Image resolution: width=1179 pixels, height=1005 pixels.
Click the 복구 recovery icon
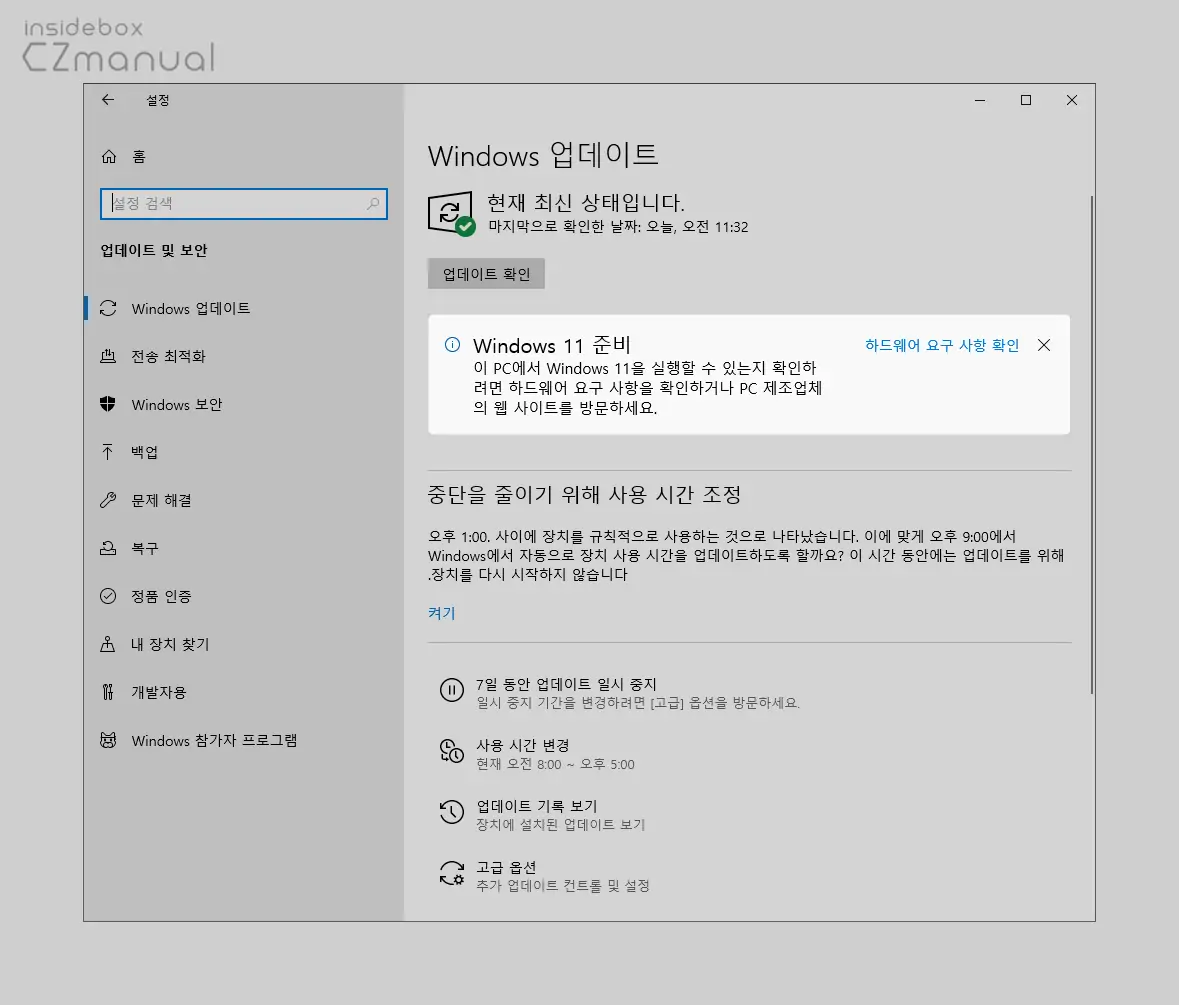click(108, 548)
